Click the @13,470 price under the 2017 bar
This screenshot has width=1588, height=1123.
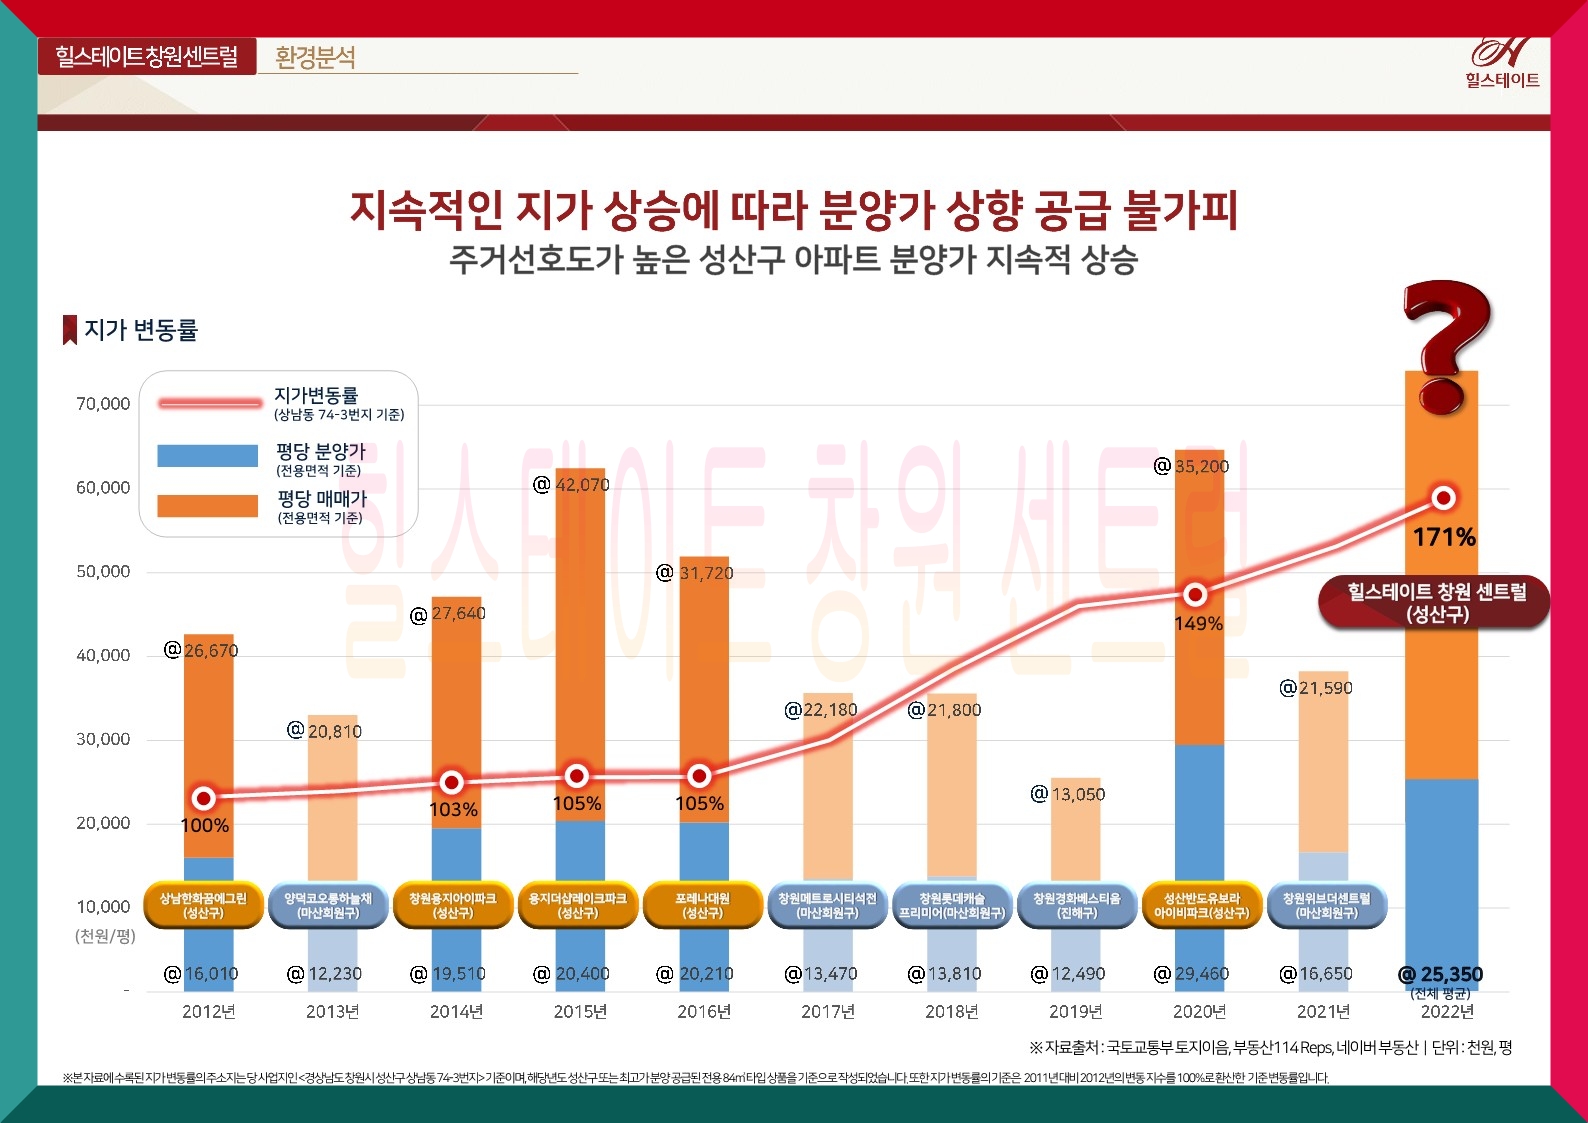coord(822,974)
